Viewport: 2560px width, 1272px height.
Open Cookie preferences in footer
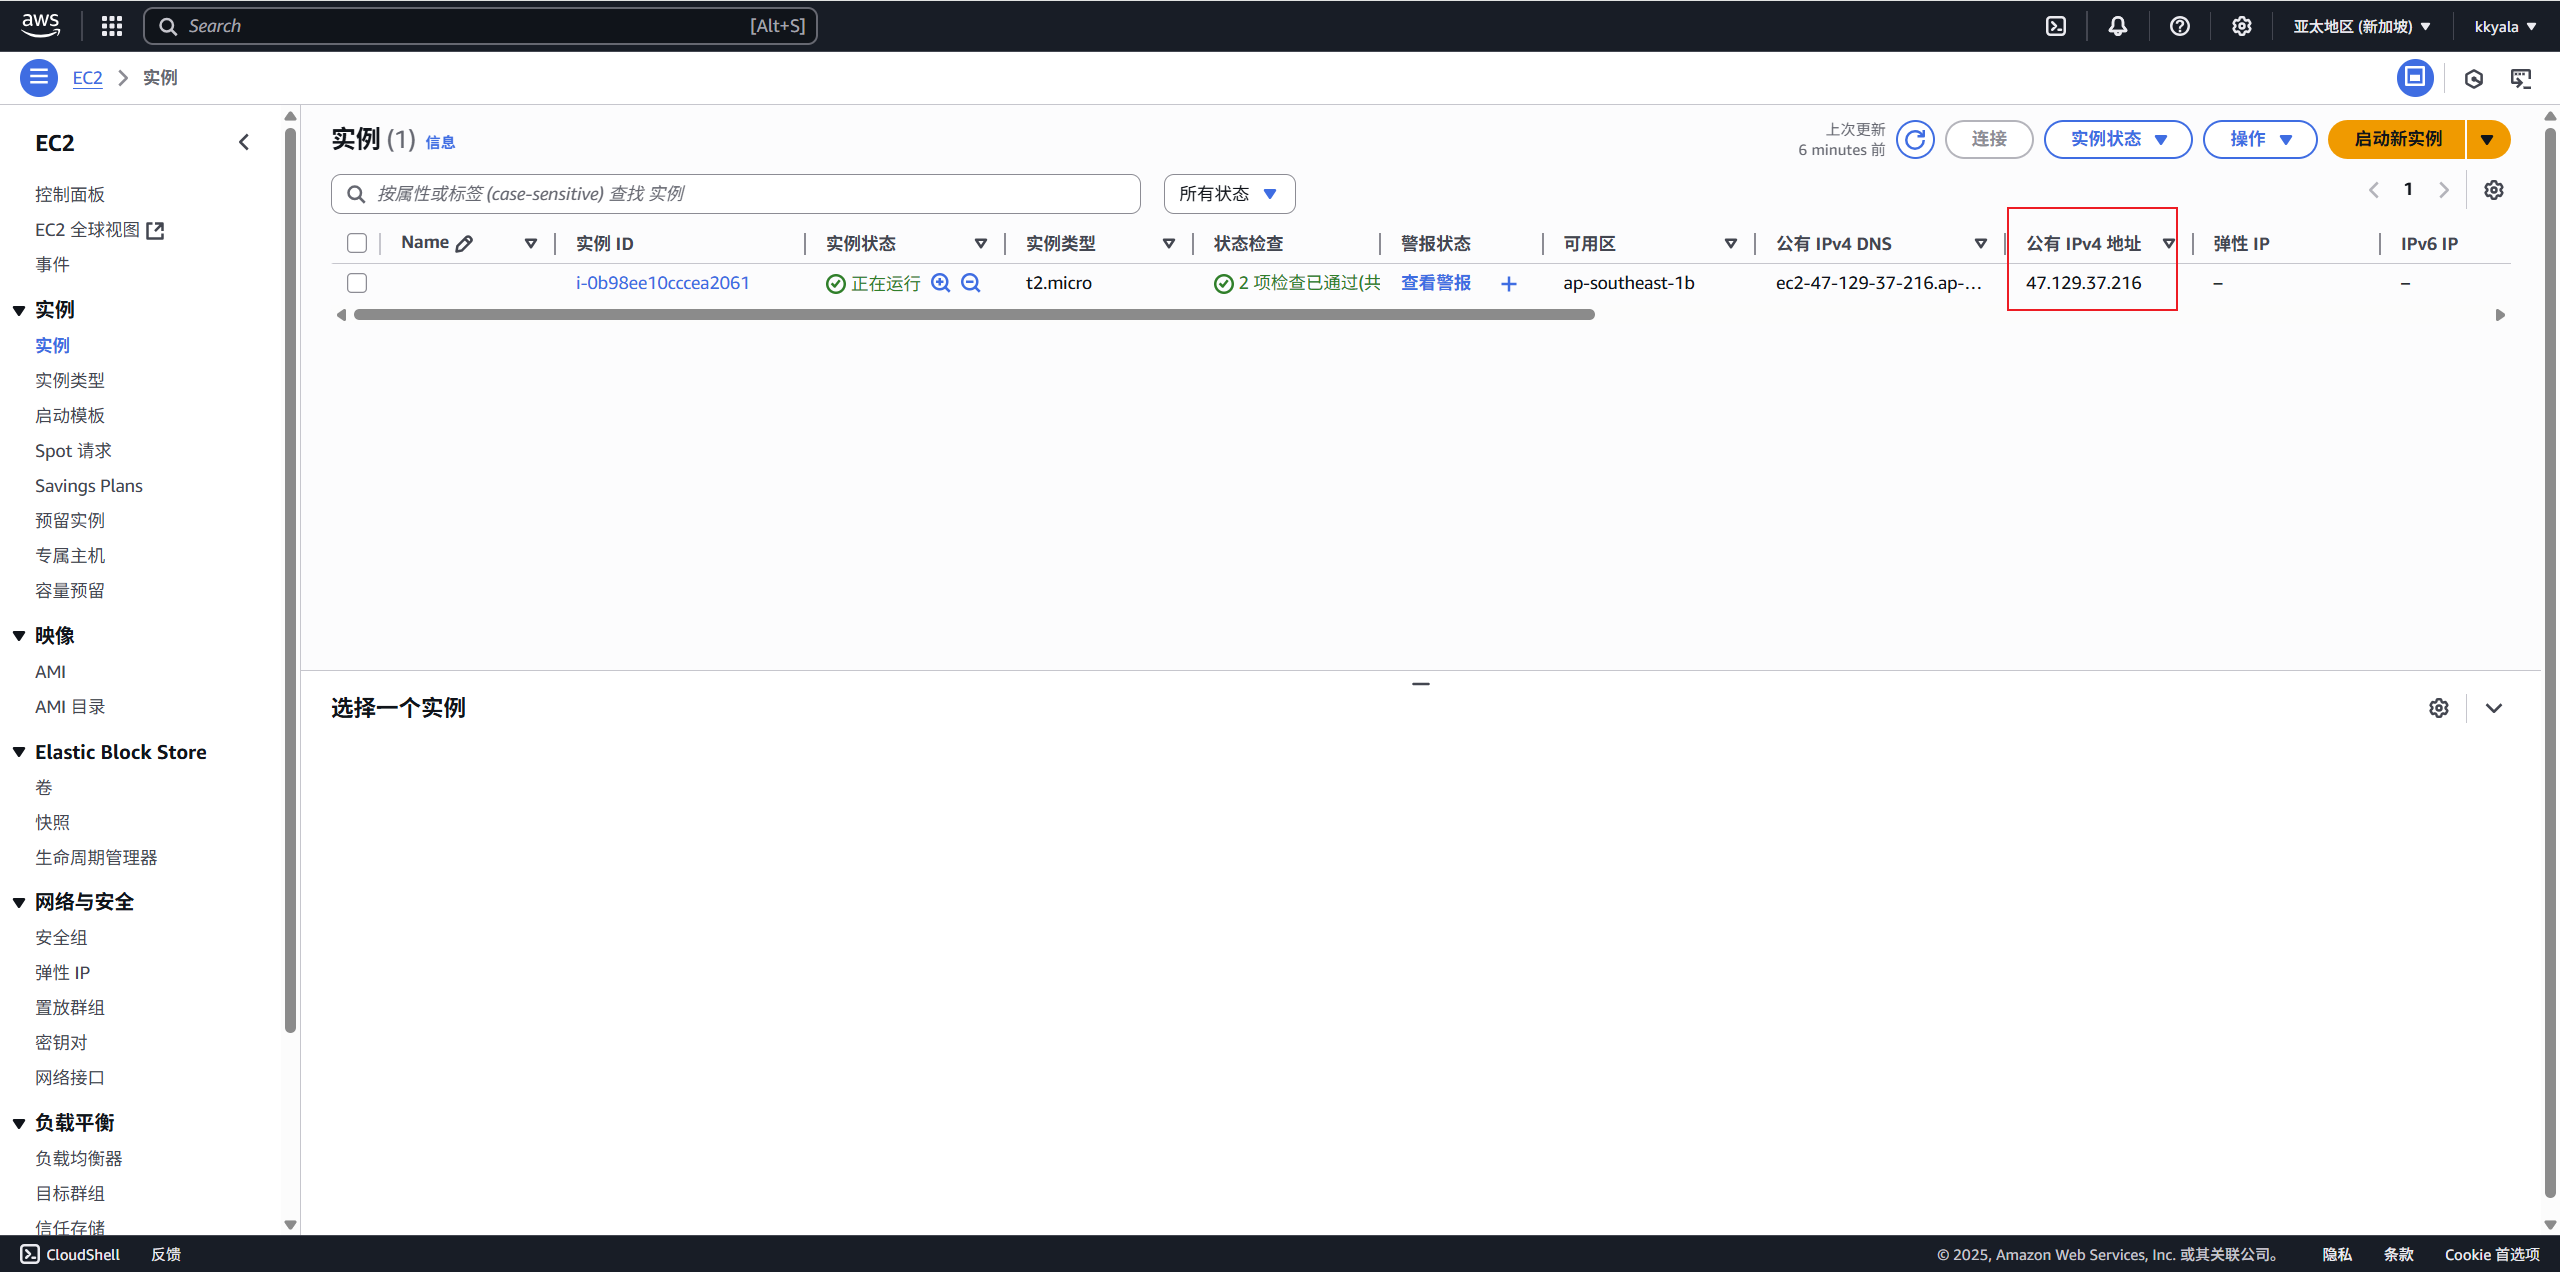[2492, 1254]
